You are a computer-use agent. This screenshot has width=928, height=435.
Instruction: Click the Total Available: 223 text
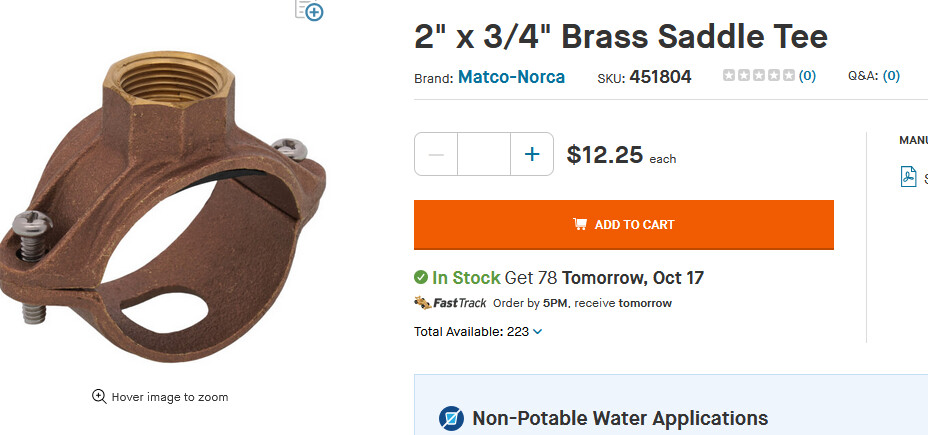coord(471,332)
